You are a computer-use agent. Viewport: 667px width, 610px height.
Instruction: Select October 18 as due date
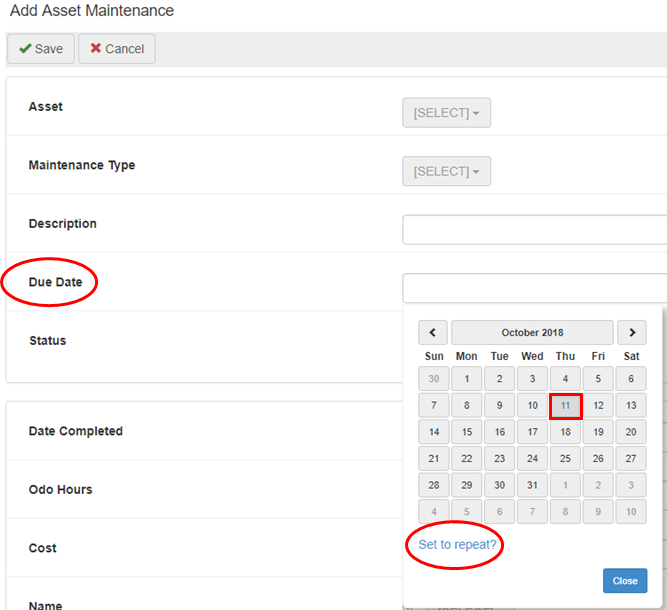pyautogui.click(x=565, y=432)
